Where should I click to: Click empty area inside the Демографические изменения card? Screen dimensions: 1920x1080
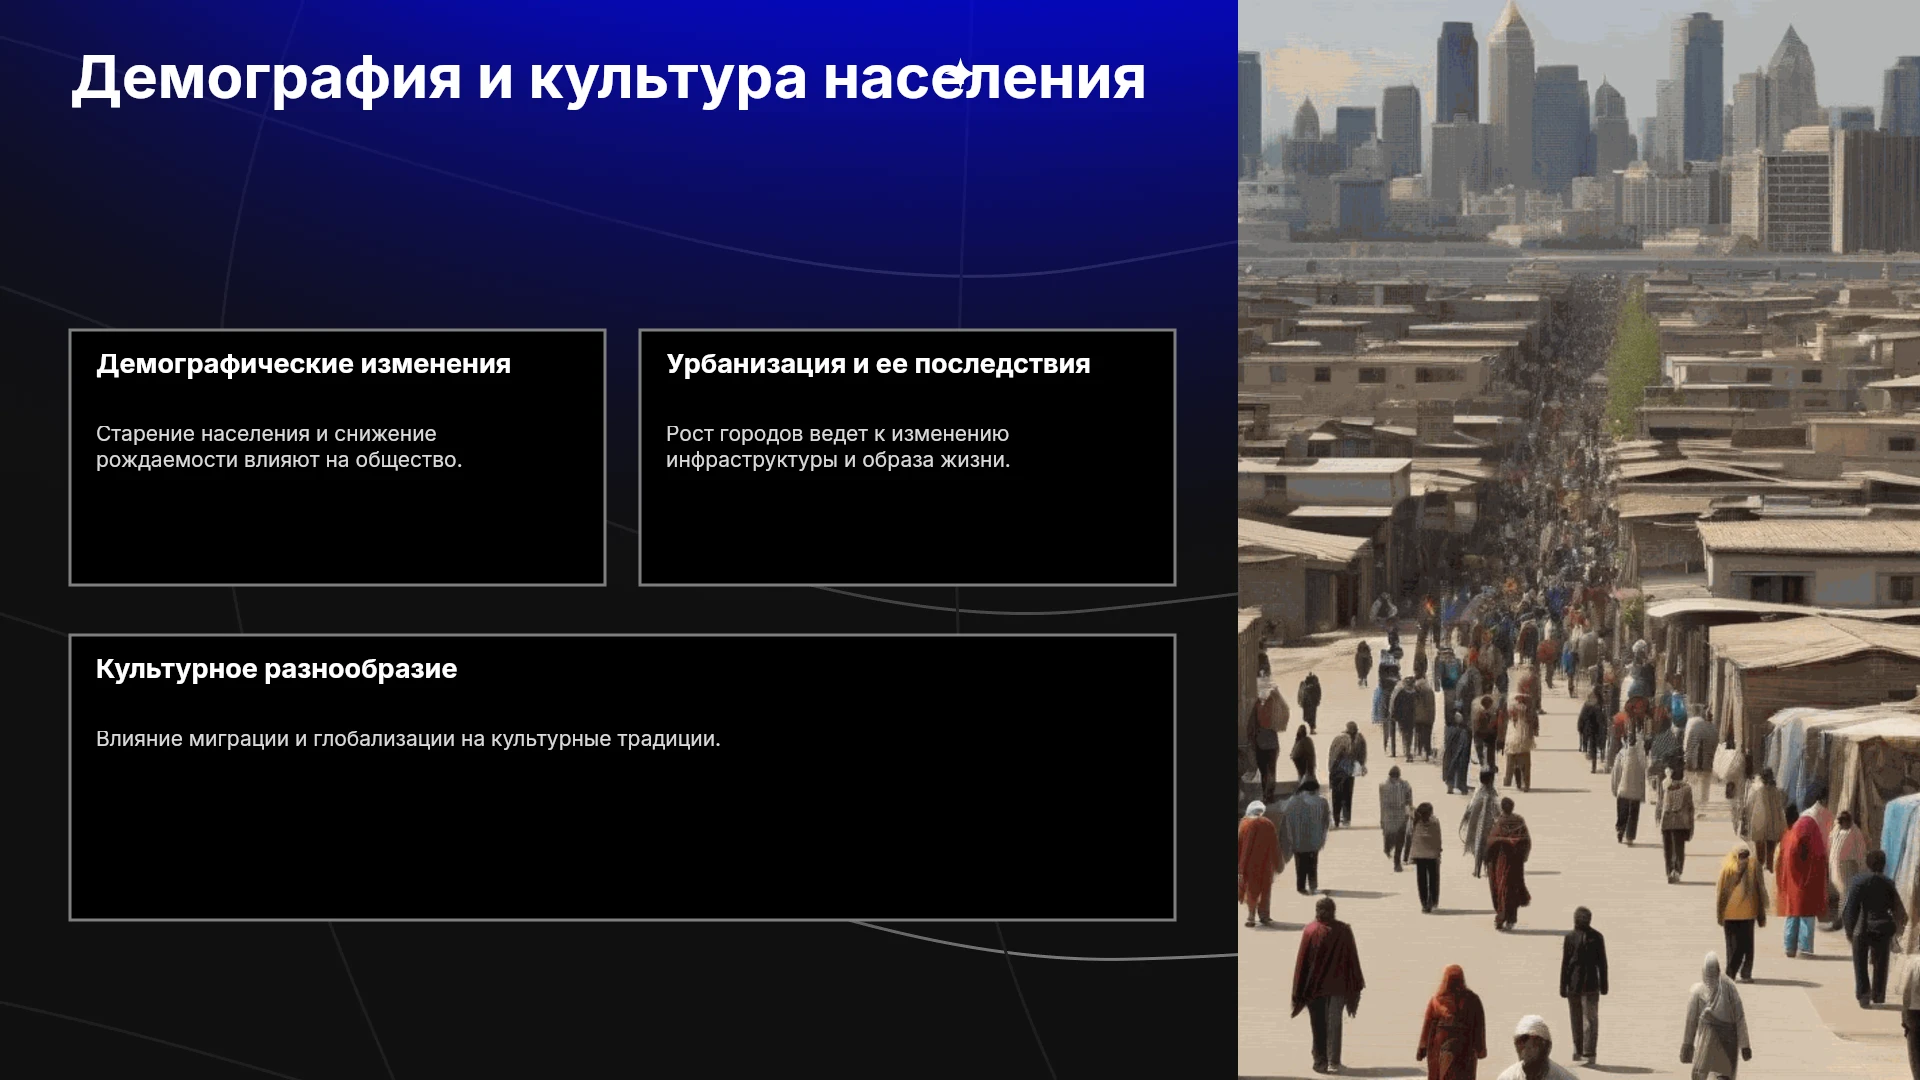tap(337, 530)
